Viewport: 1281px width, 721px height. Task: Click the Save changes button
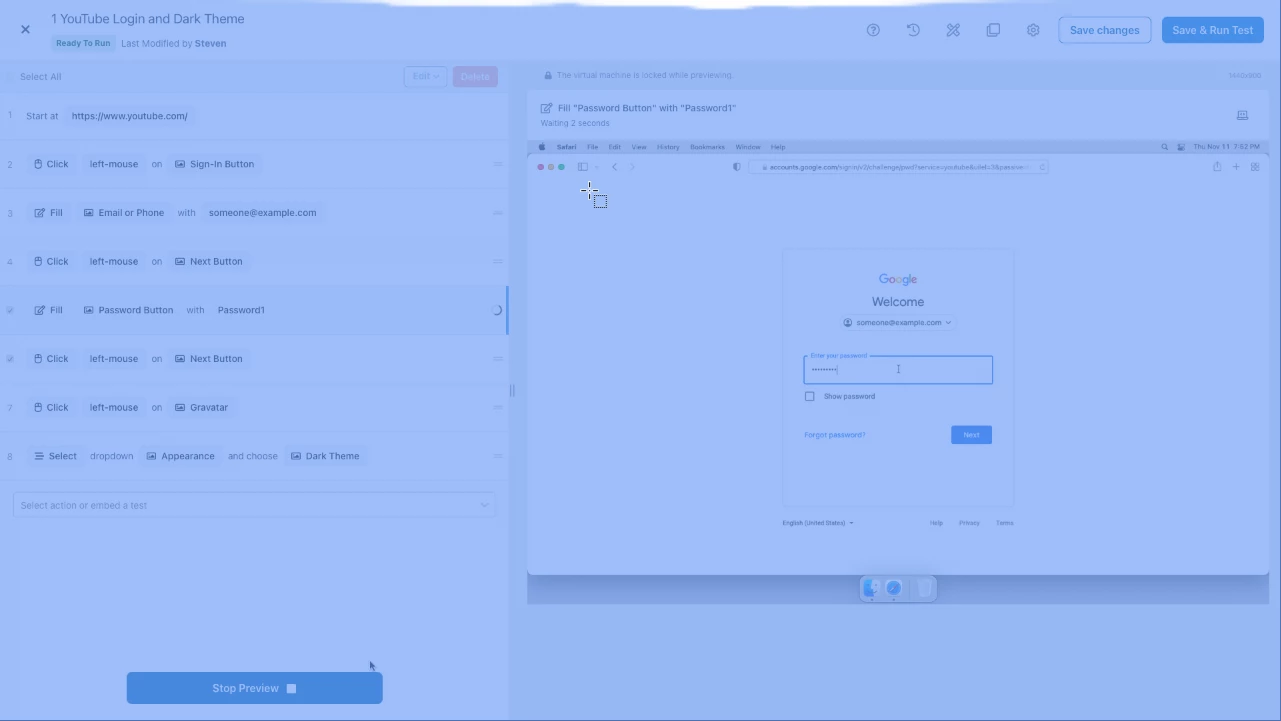[1104, 30]
